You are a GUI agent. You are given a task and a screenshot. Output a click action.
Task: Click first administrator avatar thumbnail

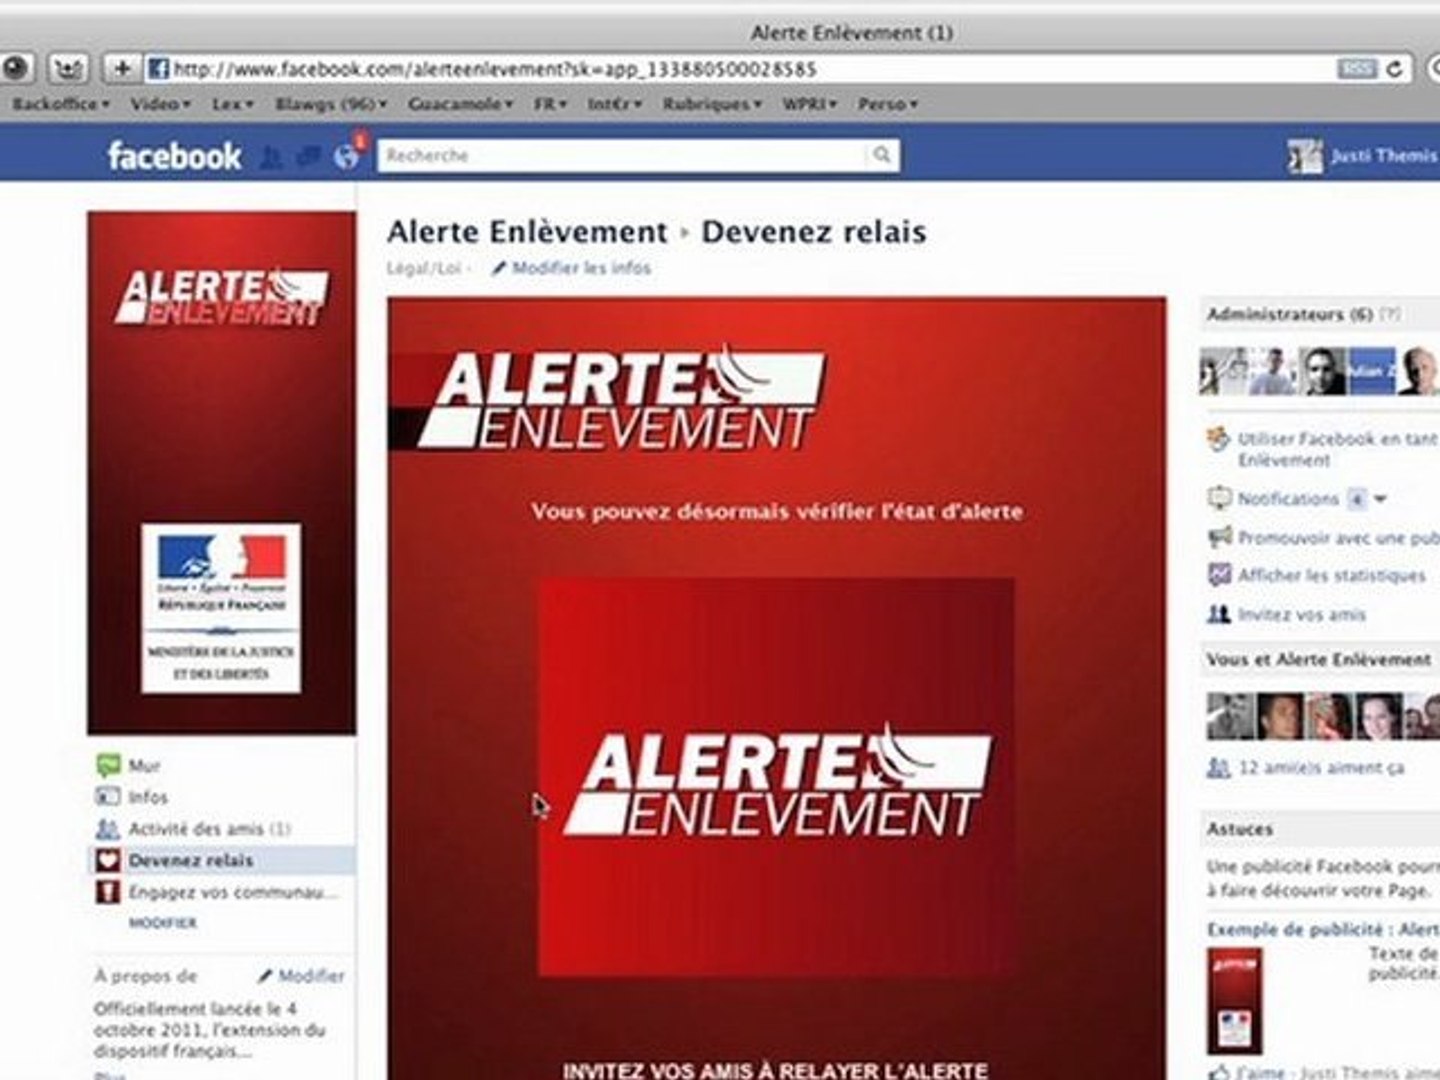coord(1223,372)
